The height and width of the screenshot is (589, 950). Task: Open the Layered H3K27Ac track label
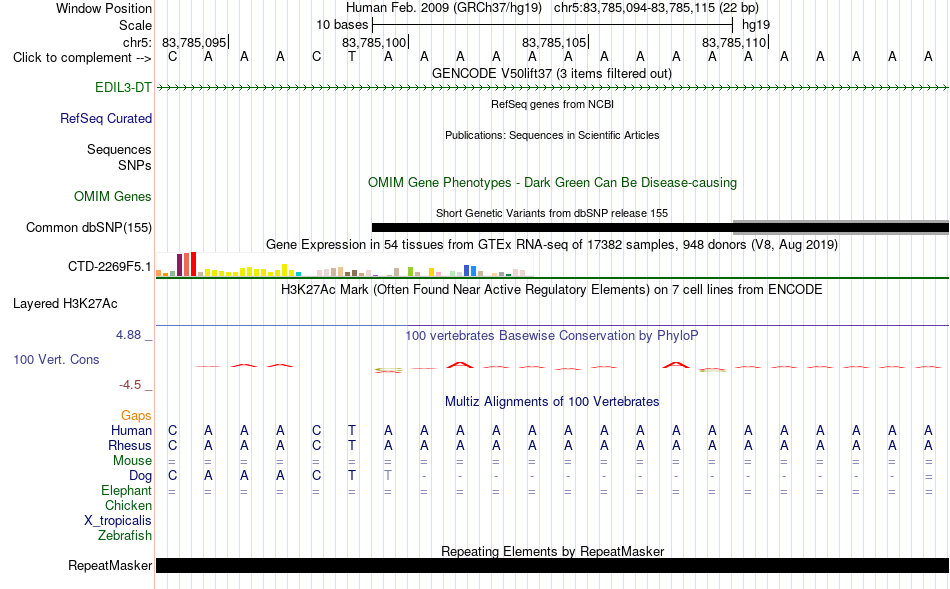coord(65,304)
